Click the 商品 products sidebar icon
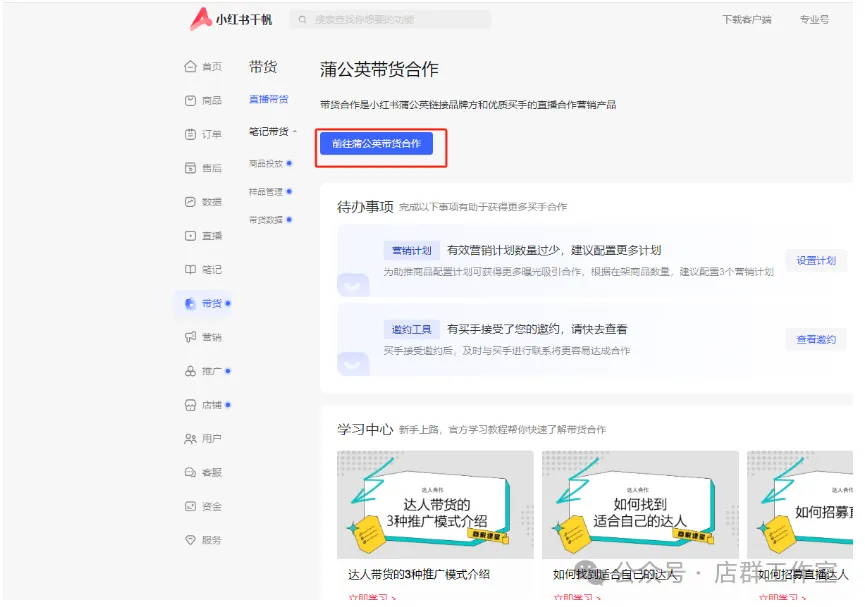Screen dimensions: 865x607 pos(190,101)
